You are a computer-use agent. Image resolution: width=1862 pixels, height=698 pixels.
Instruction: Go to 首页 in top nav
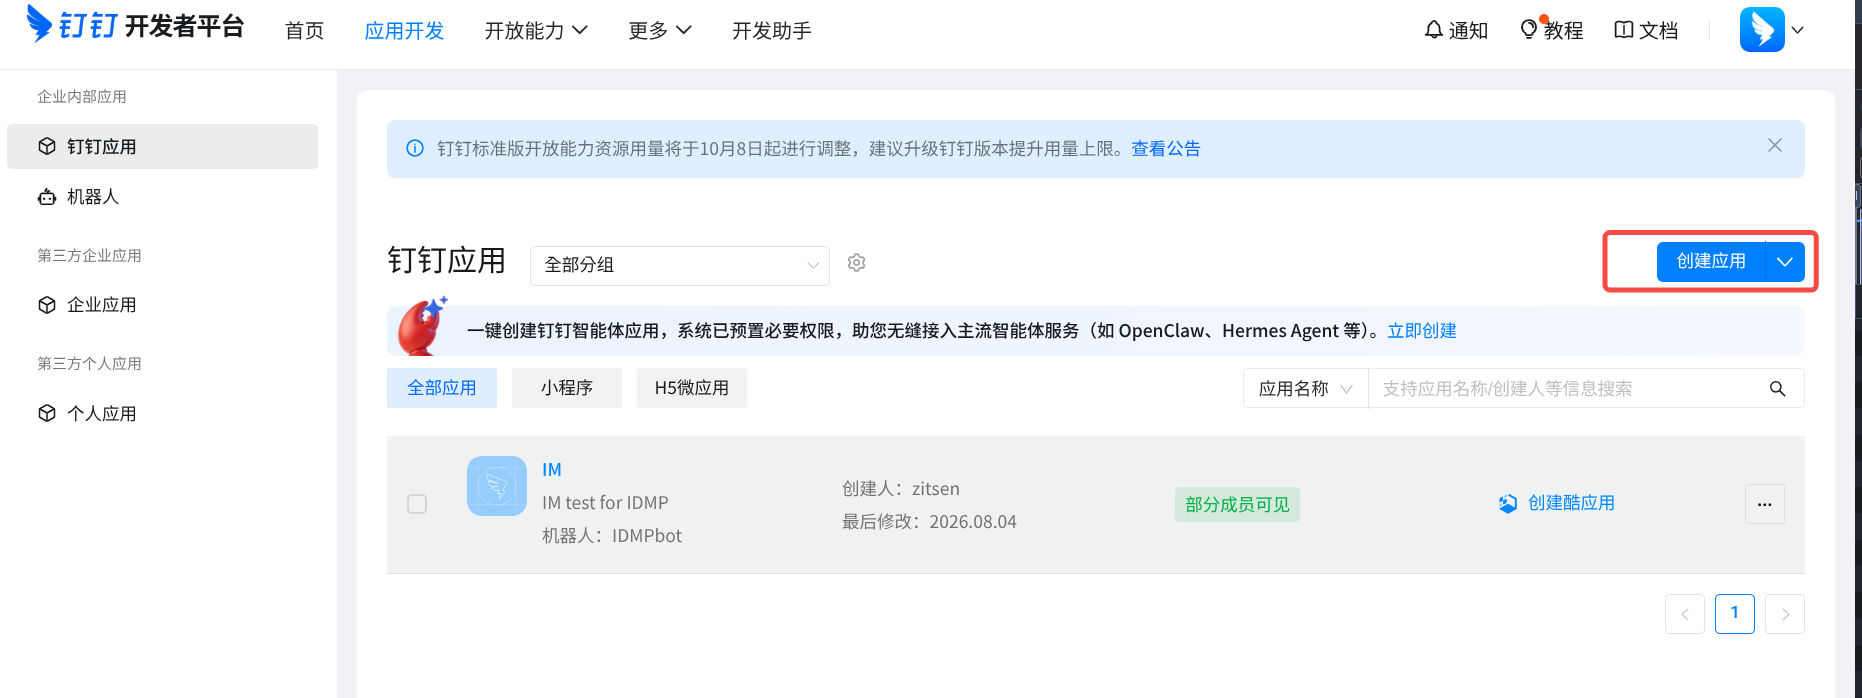click(304, 31)
